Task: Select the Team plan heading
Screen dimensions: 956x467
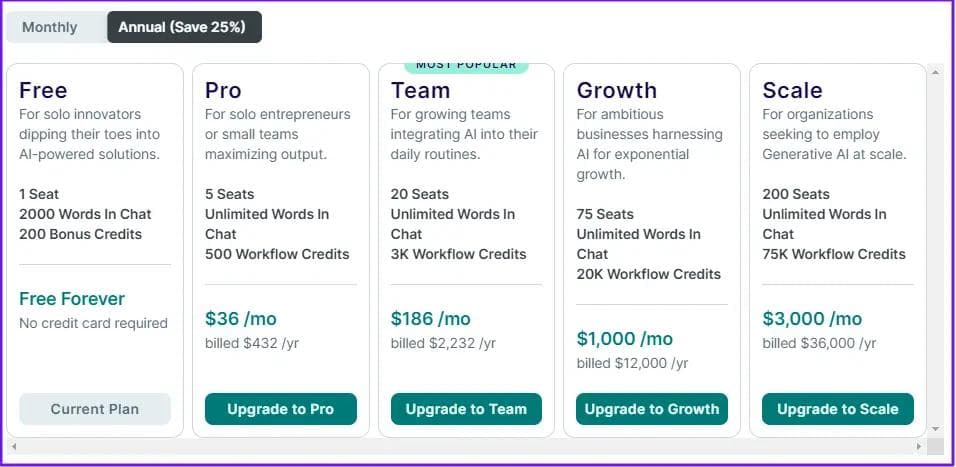Action: click(420, 90)
